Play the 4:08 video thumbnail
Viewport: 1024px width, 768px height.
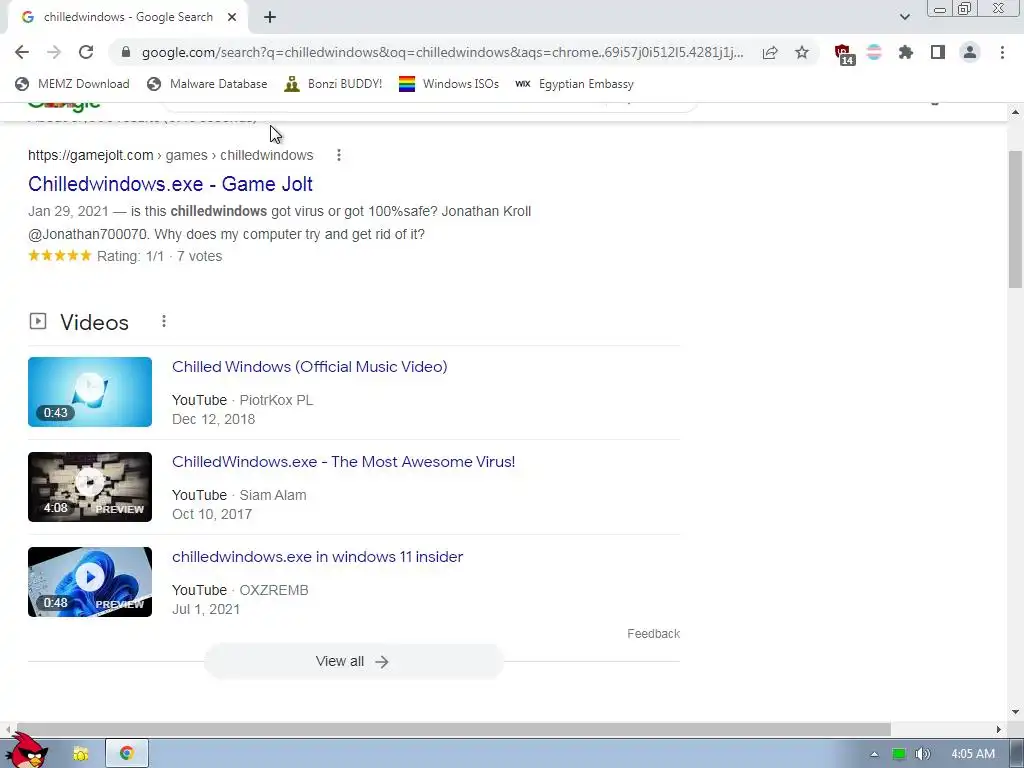click(x=90, y=487)
